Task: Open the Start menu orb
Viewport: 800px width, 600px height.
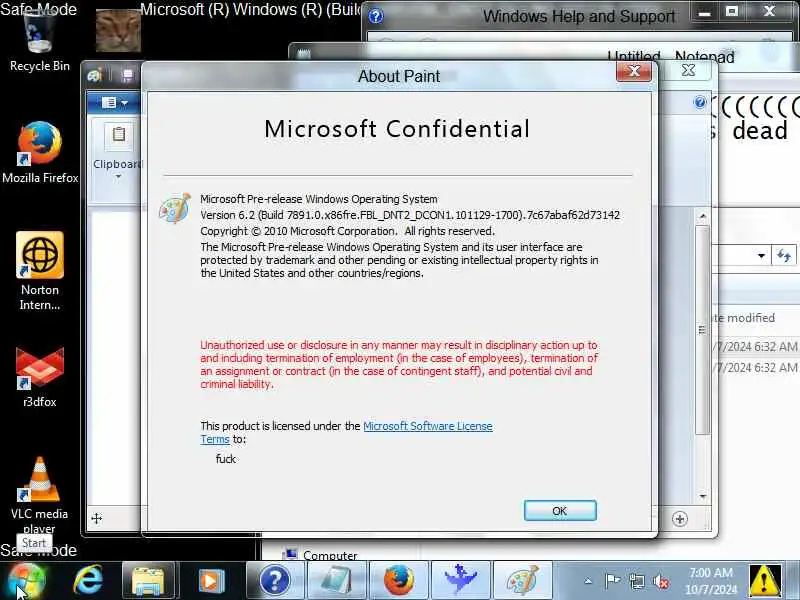Action: tap(26, 581)
